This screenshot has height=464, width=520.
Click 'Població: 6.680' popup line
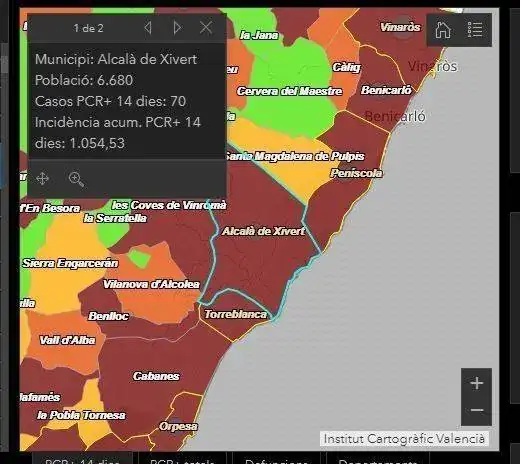[84, 80]
